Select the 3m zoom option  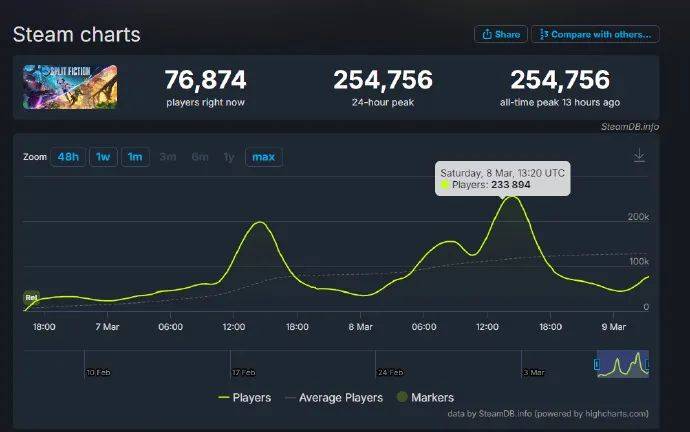(168, 157)
